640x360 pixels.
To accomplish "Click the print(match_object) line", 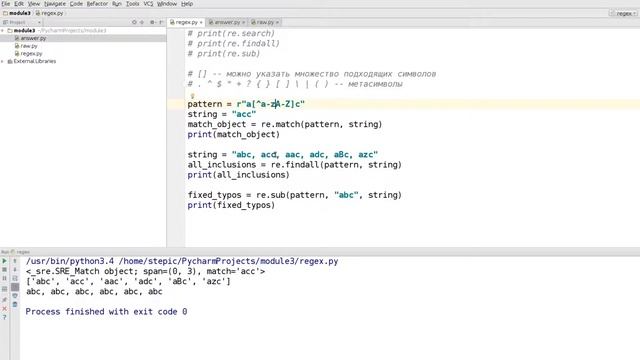I will coord(233,134).
